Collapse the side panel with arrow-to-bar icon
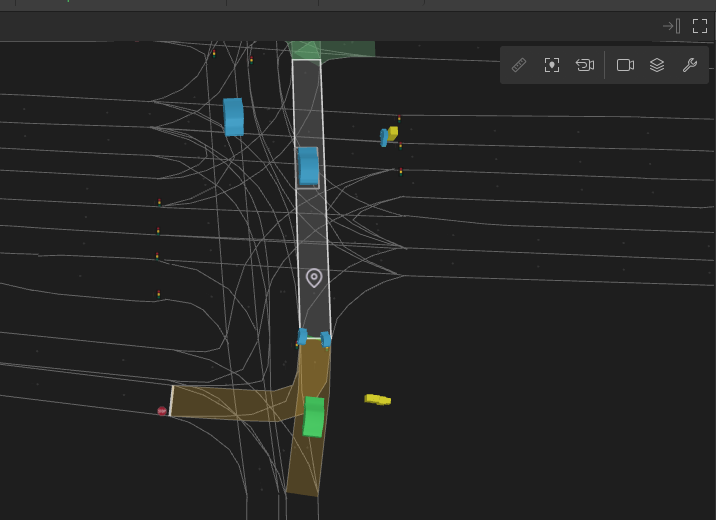Screen dimensions: 716x520 (x=671, y=26)
